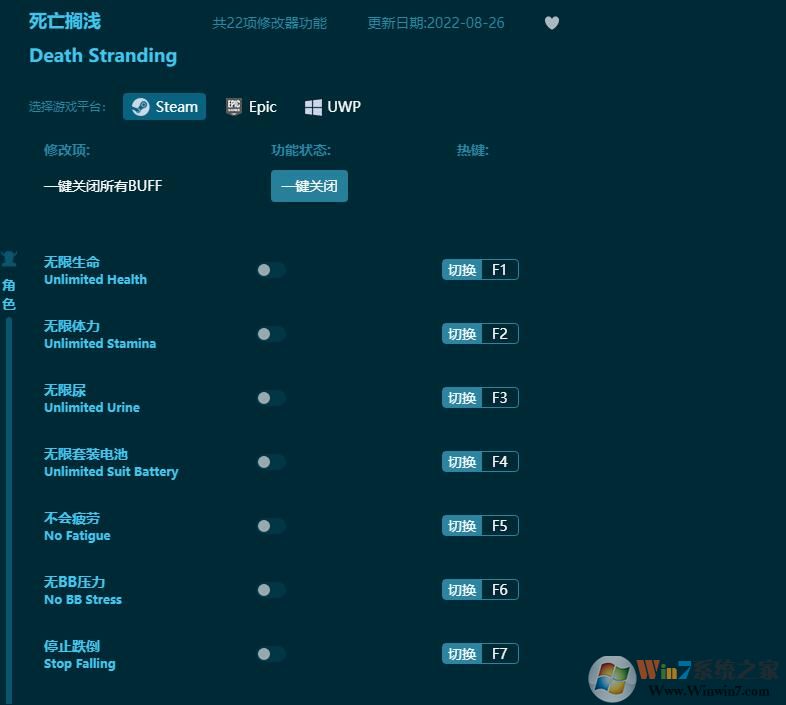Edit the F5 hotkey binding
786x705 pixels.
pos(480,525)
